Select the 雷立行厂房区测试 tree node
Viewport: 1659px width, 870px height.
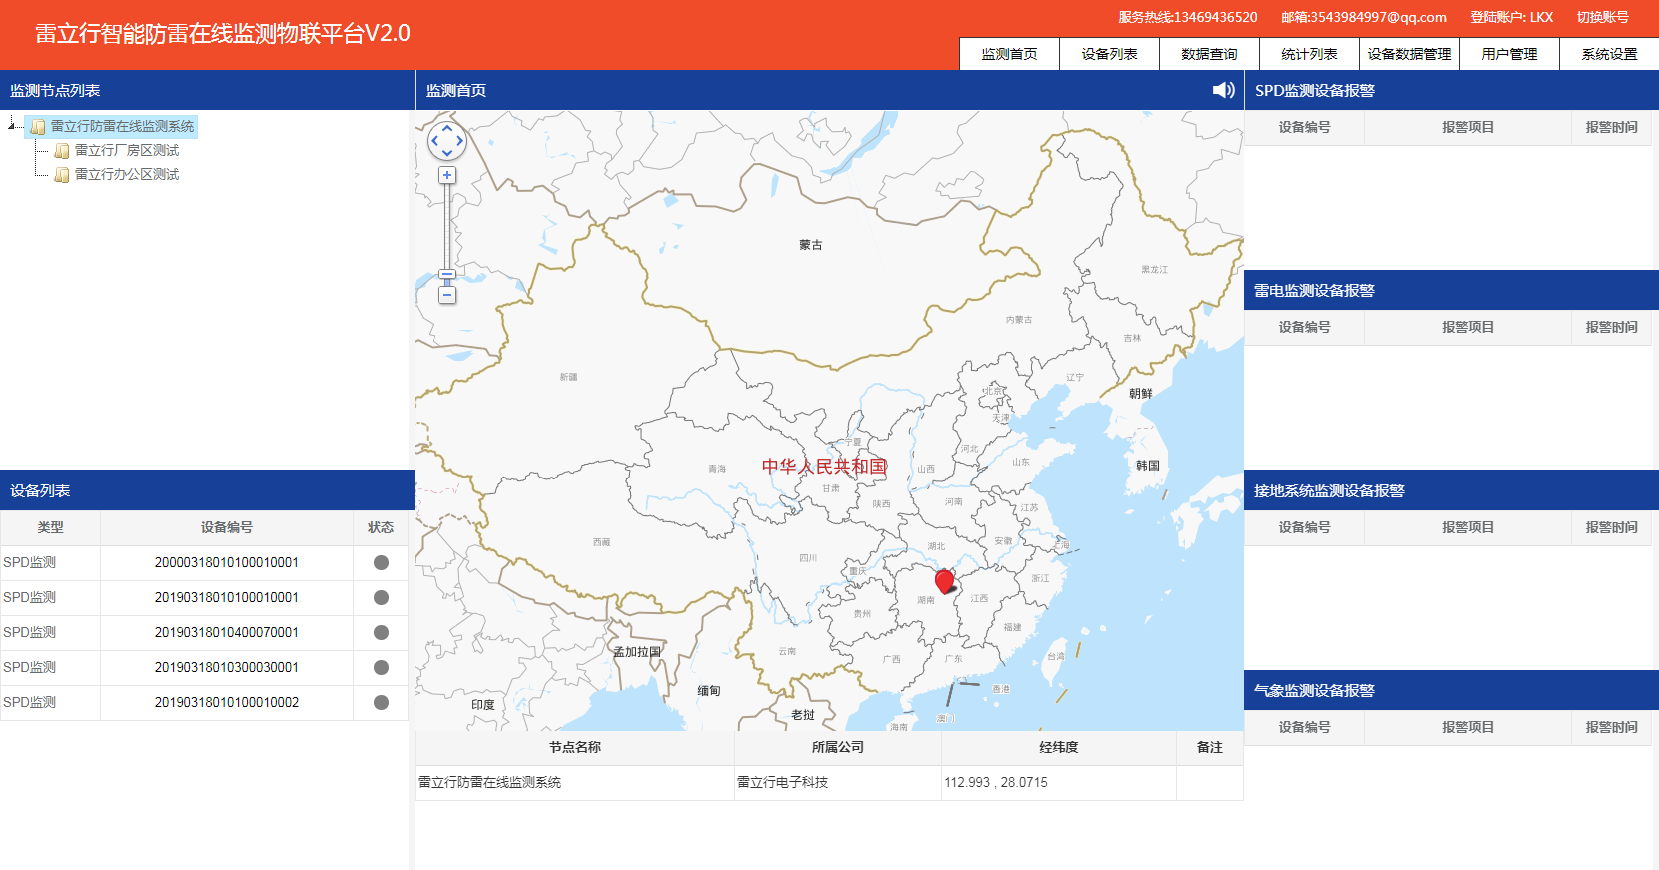(127, 151)
